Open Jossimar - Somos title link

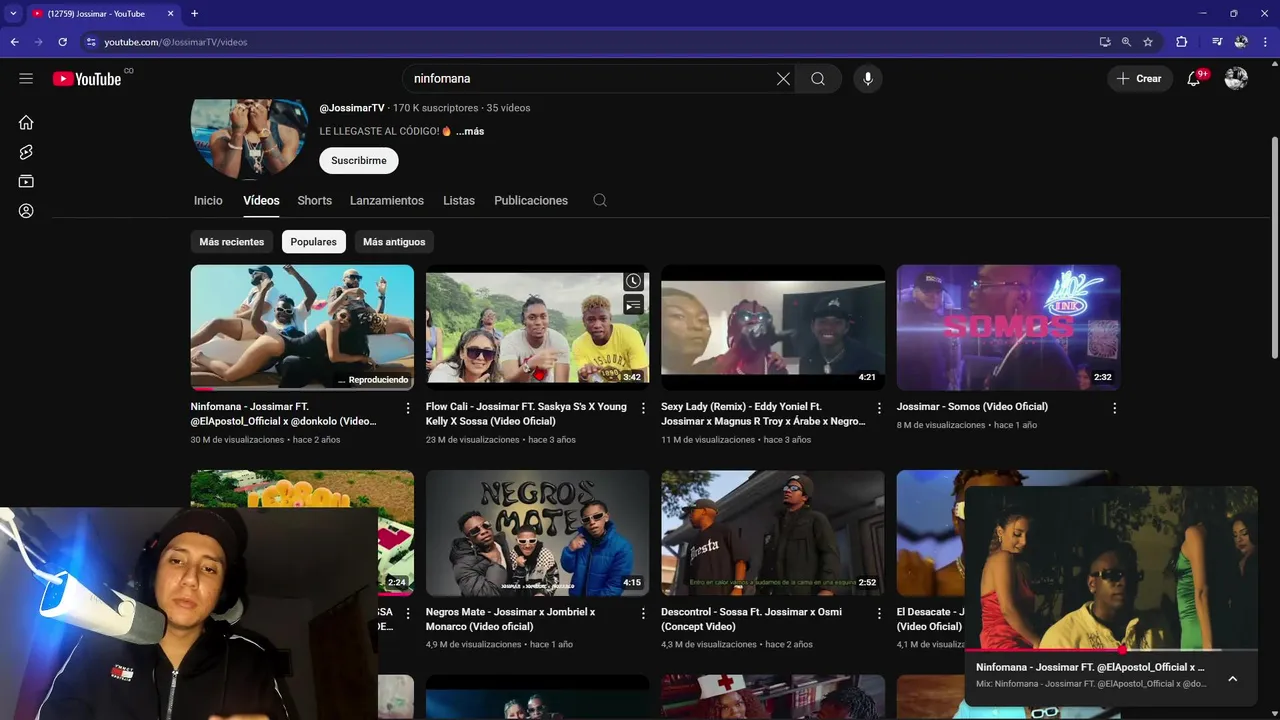pos(972,407)
